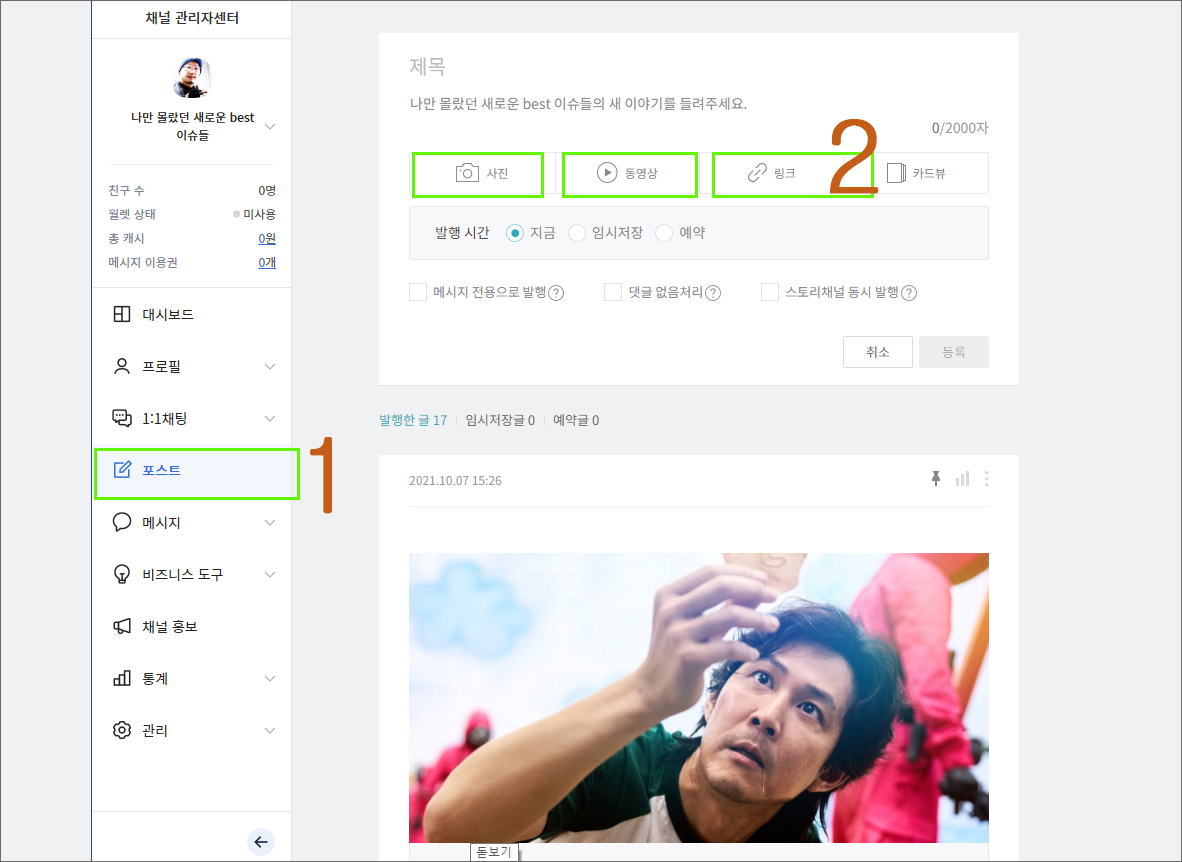Expand the 1:1채팅 menu chevron
This screenshot has height=862, width=1182.
coord(270,419)
